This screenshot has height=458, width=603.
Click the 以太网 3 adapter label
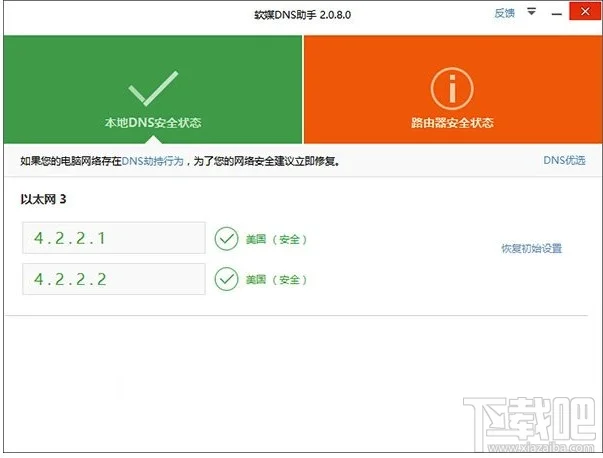coord(43,199)
